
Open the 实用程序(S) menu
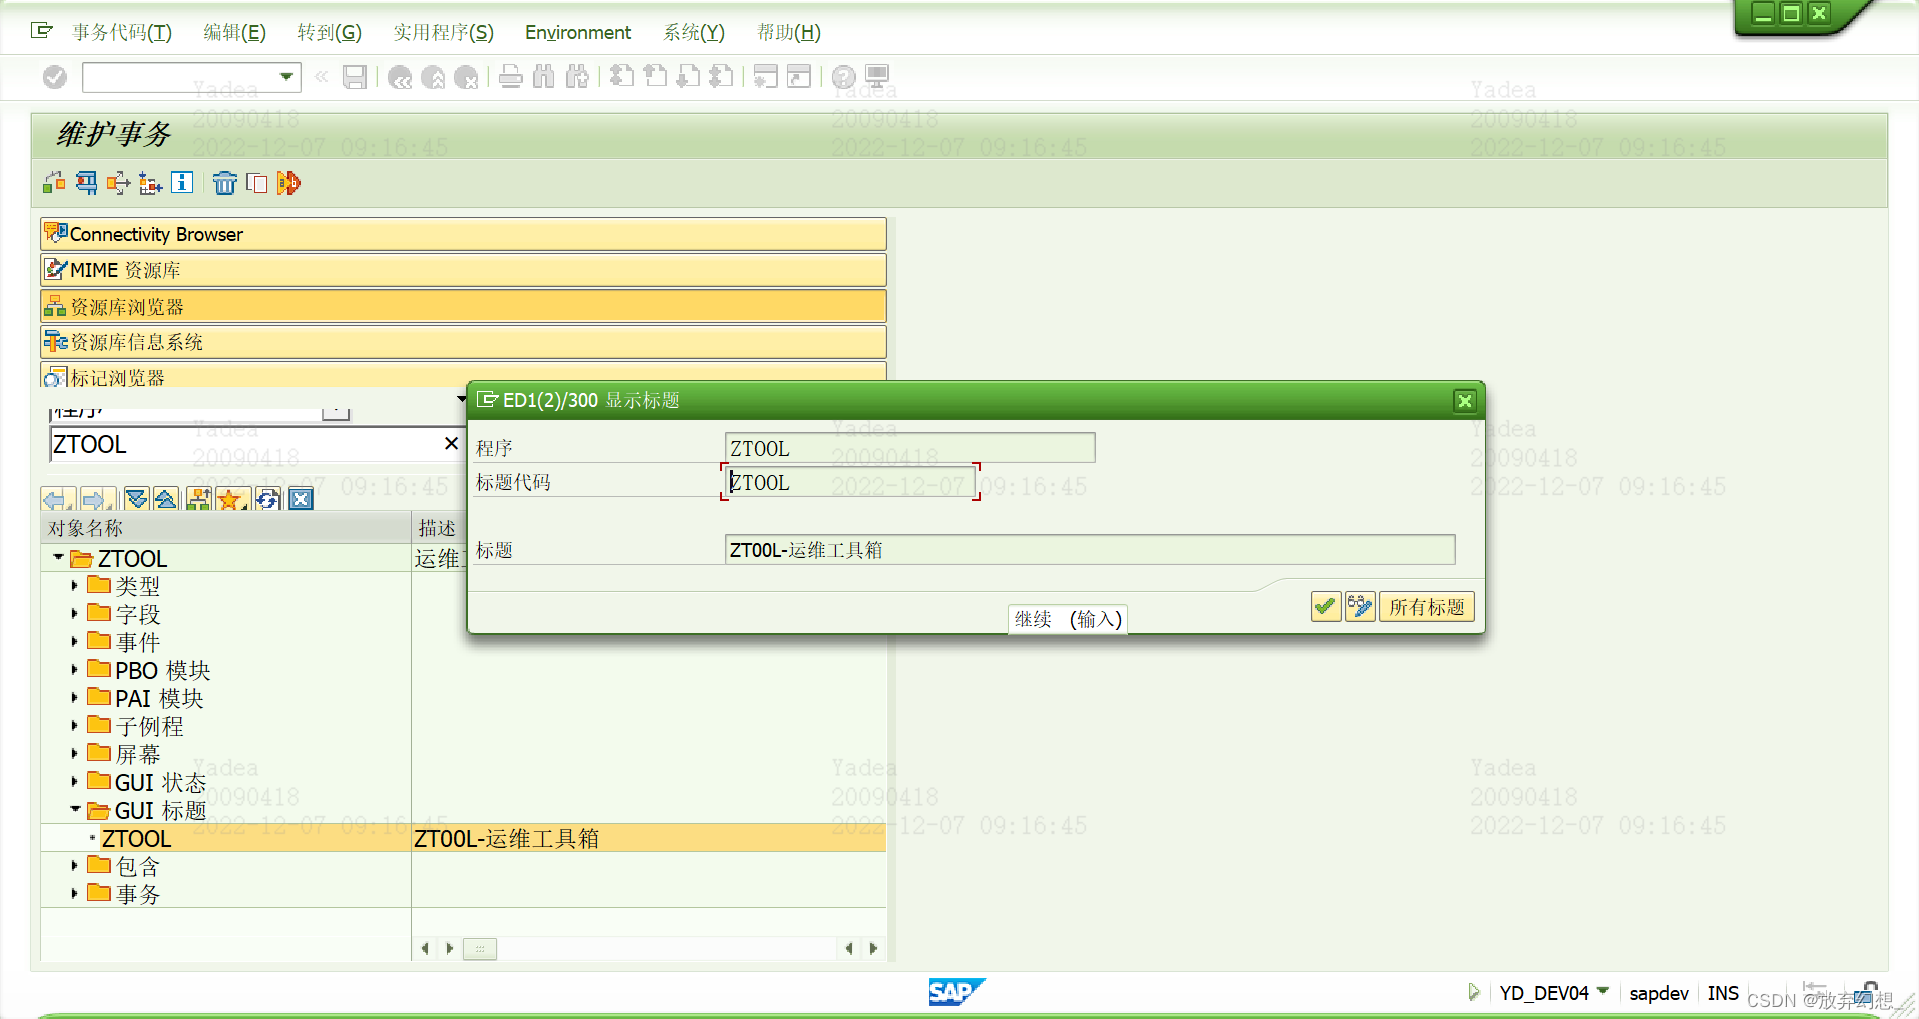(443, 32)
